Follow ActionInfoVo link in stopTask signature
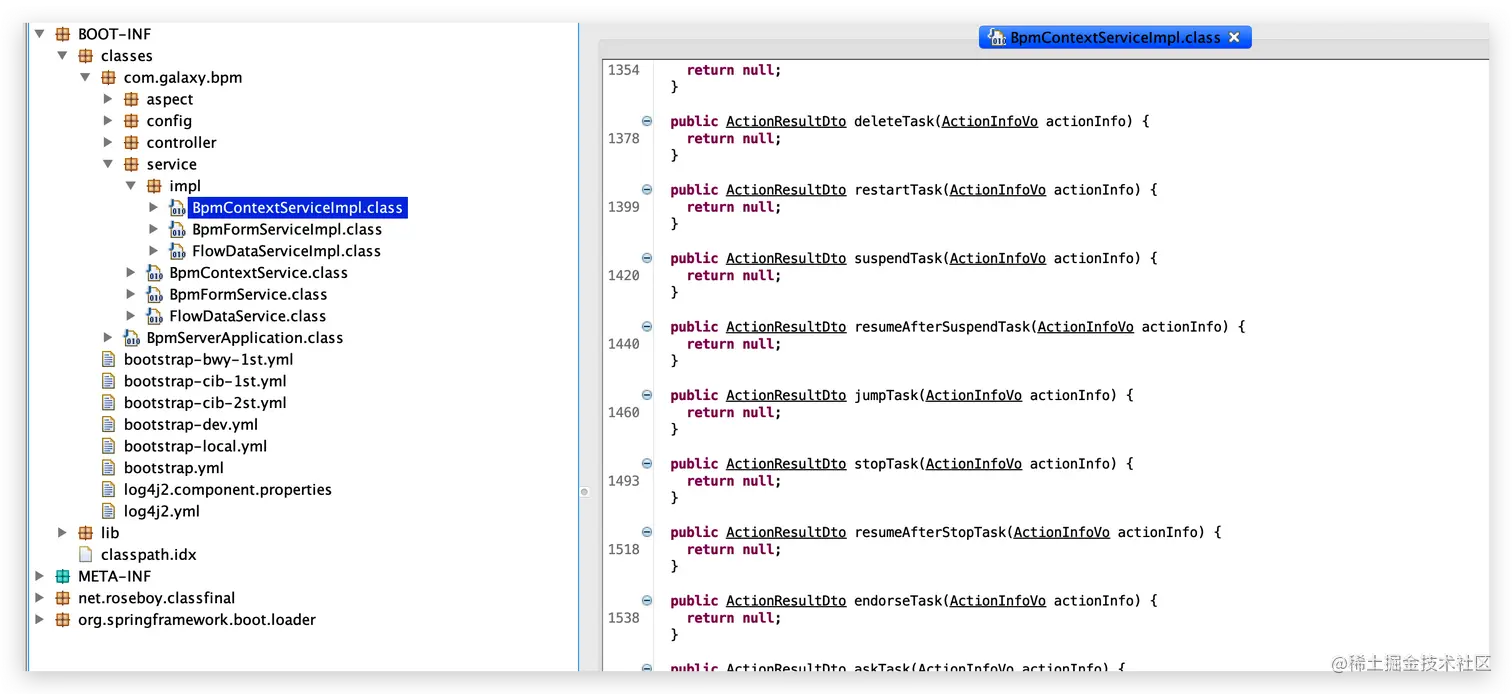The width and height of the screenshot is (1512, 694). click(x=974, y=464)
